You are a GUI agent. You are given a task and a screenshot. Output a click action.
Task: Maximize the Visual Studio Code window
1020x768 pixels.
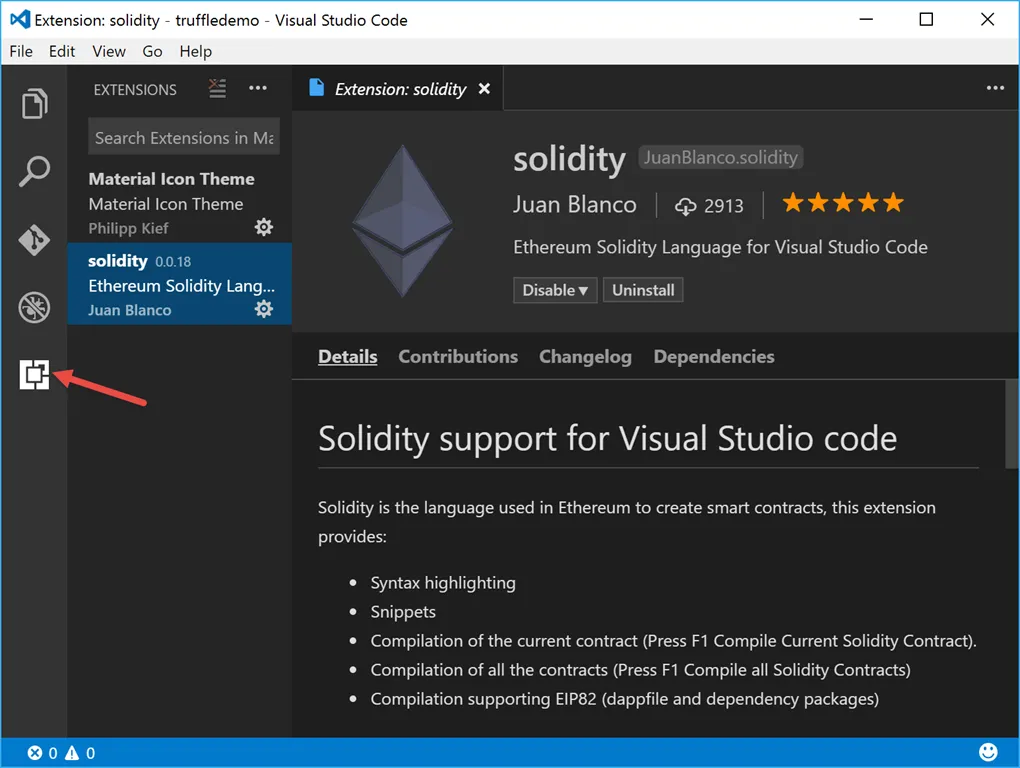926,20
